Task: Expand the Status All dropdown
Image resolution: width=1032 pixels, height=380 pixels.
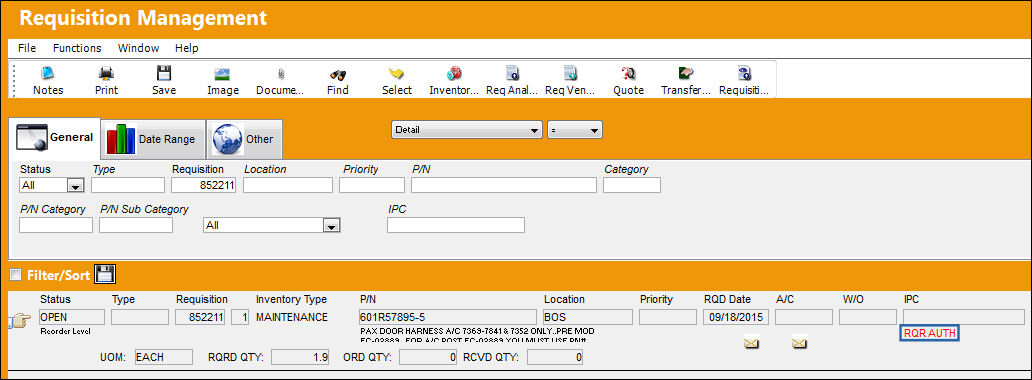Action: point(76,186)
